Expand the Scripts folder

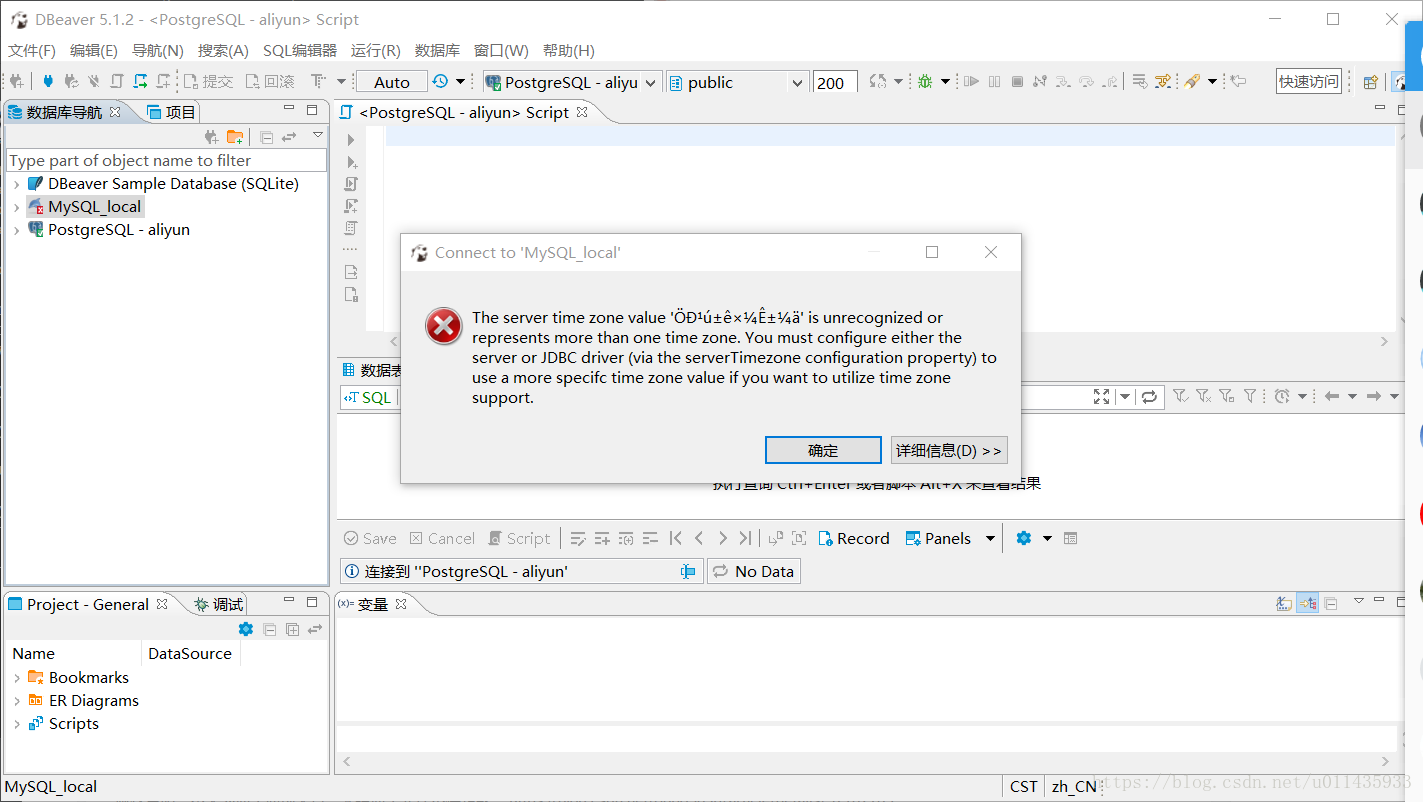coord(16,724)
